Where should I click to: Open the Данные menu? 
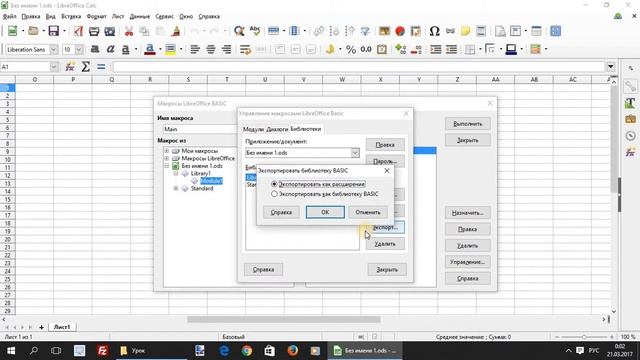(x=140, y=16)
